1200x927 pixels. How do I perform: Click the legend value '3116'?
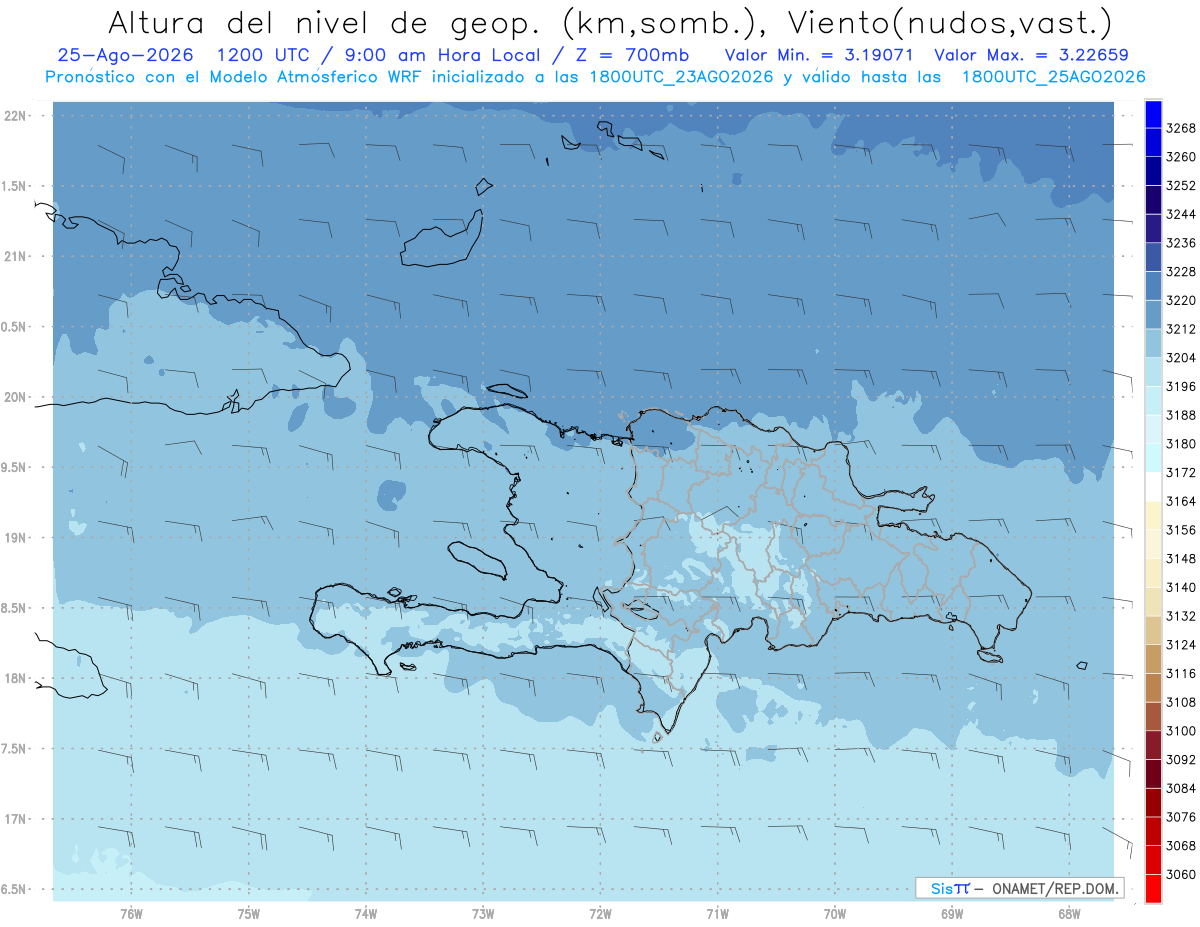[1181, 674]
